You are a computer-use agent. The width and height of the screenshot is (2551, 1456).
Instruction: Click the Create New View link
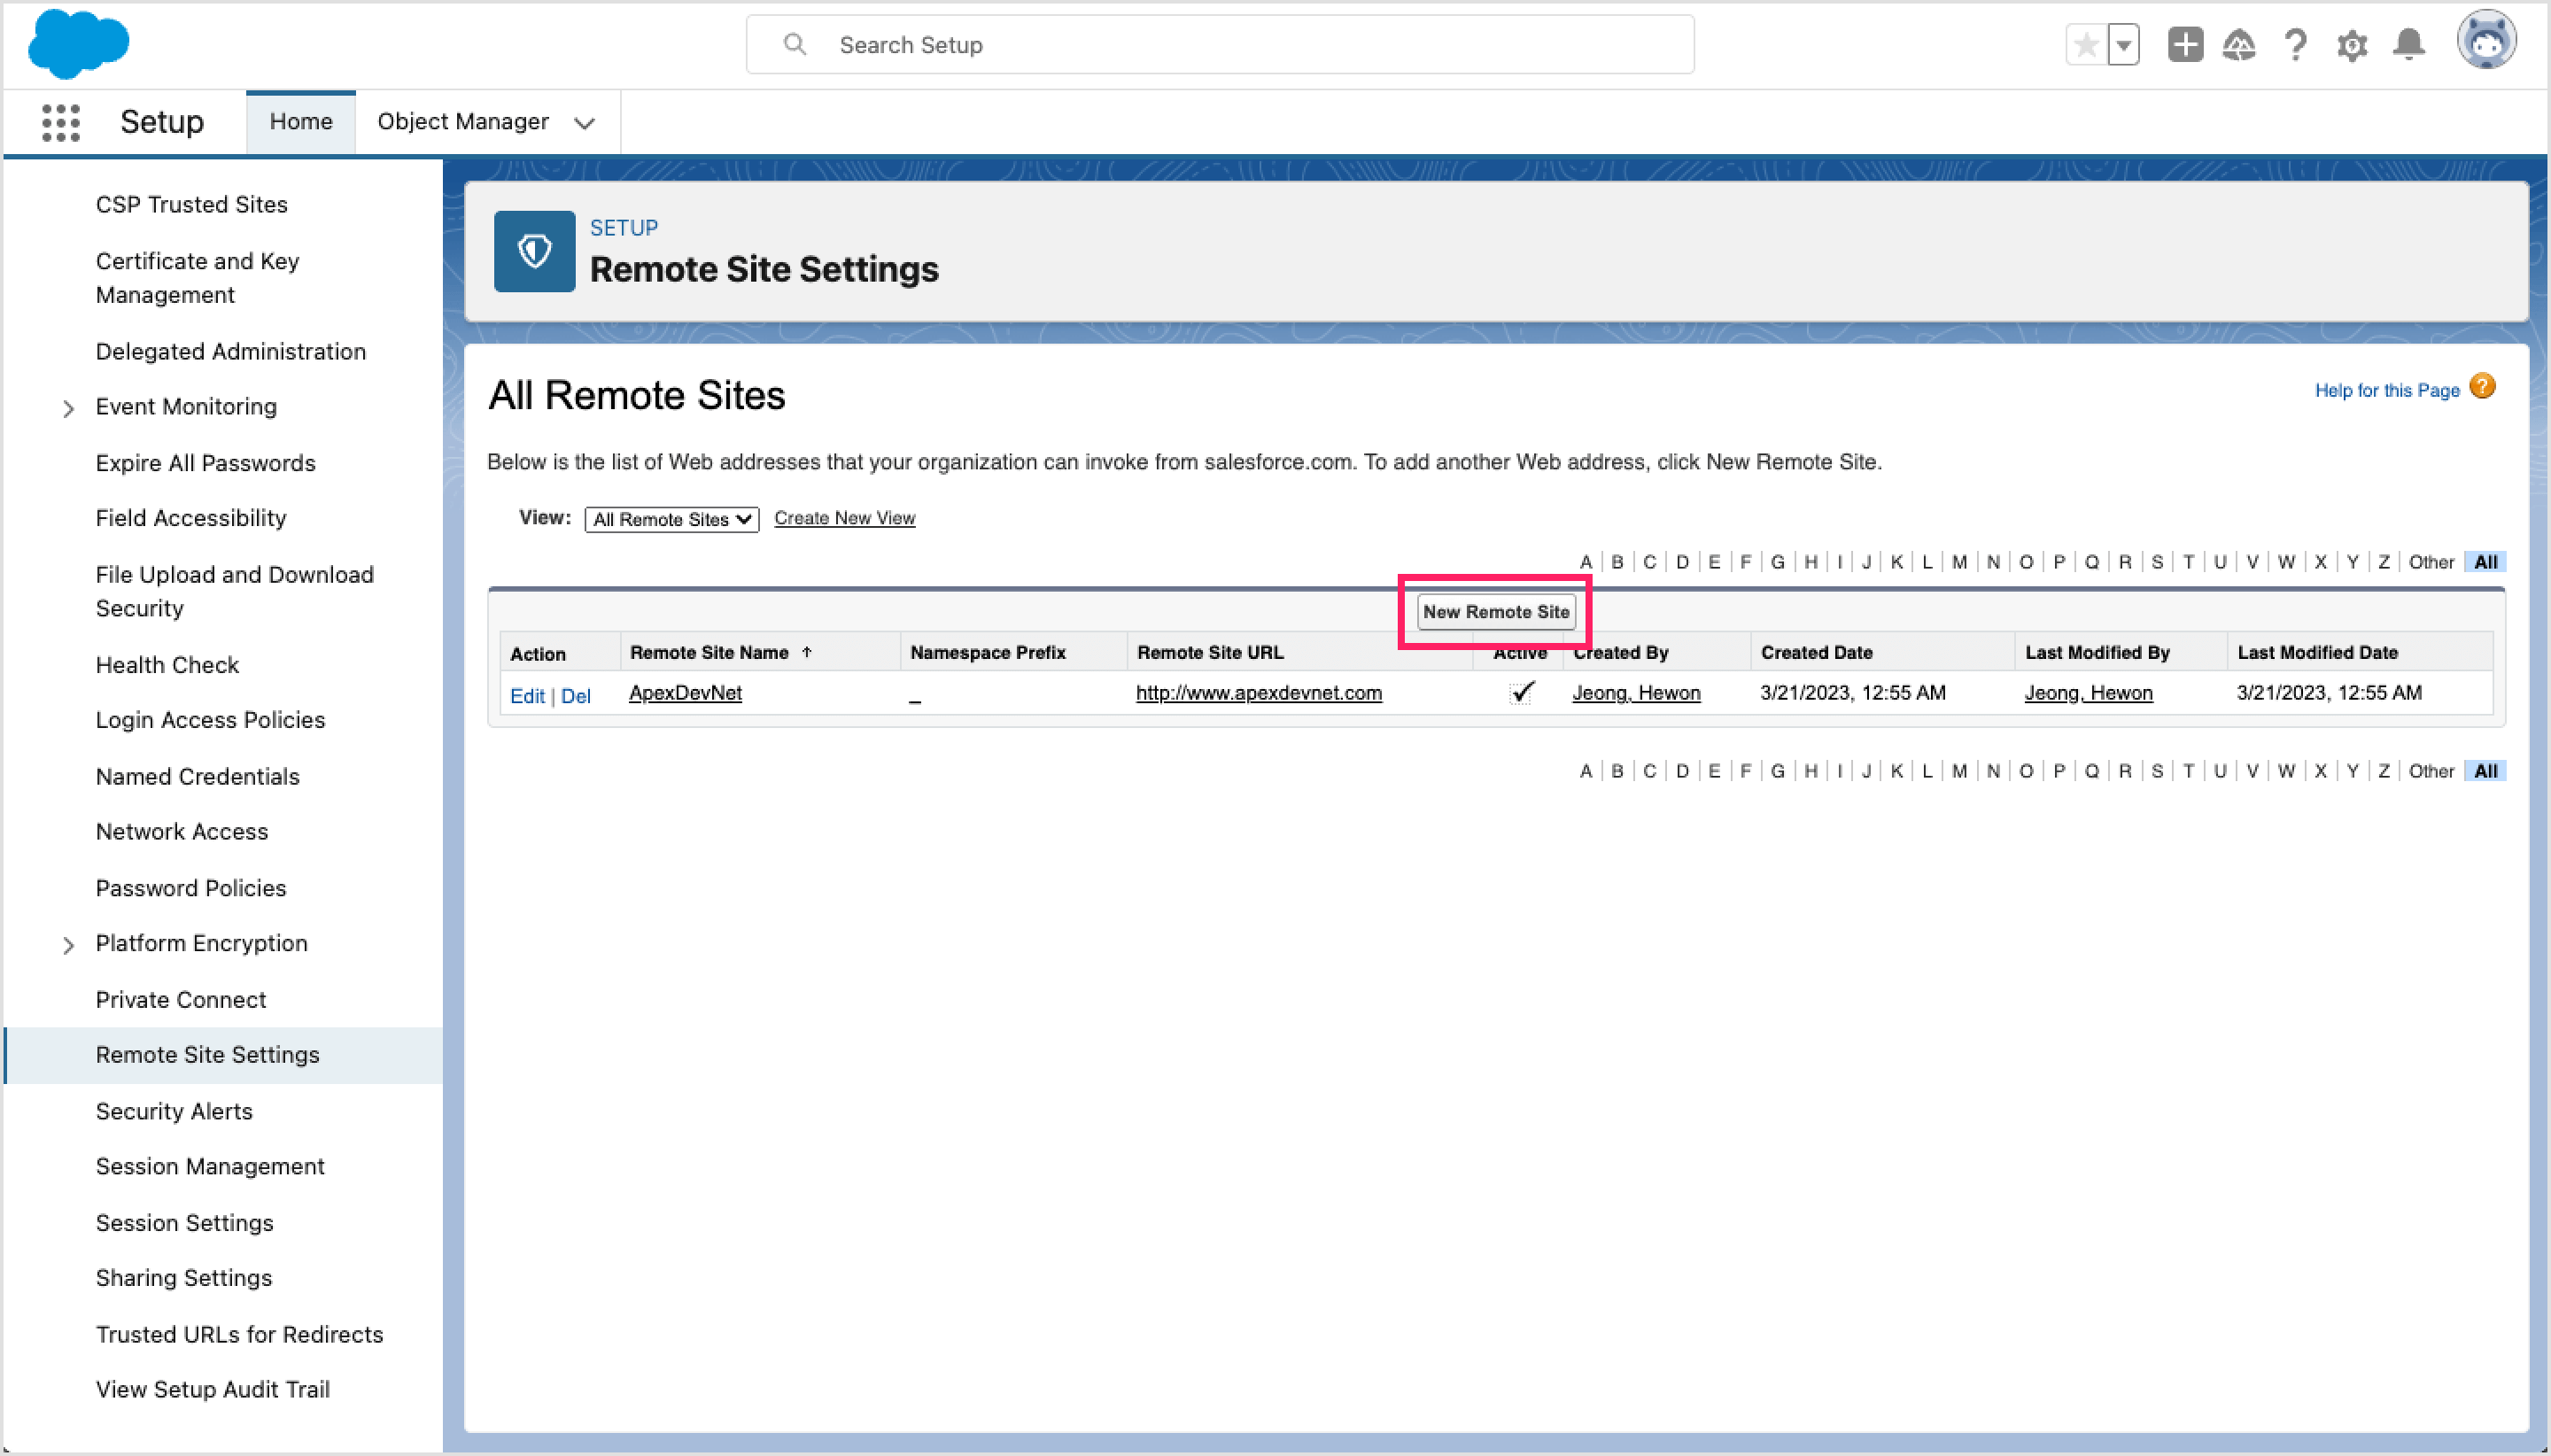pyautogui.click(x=843, y=518)
